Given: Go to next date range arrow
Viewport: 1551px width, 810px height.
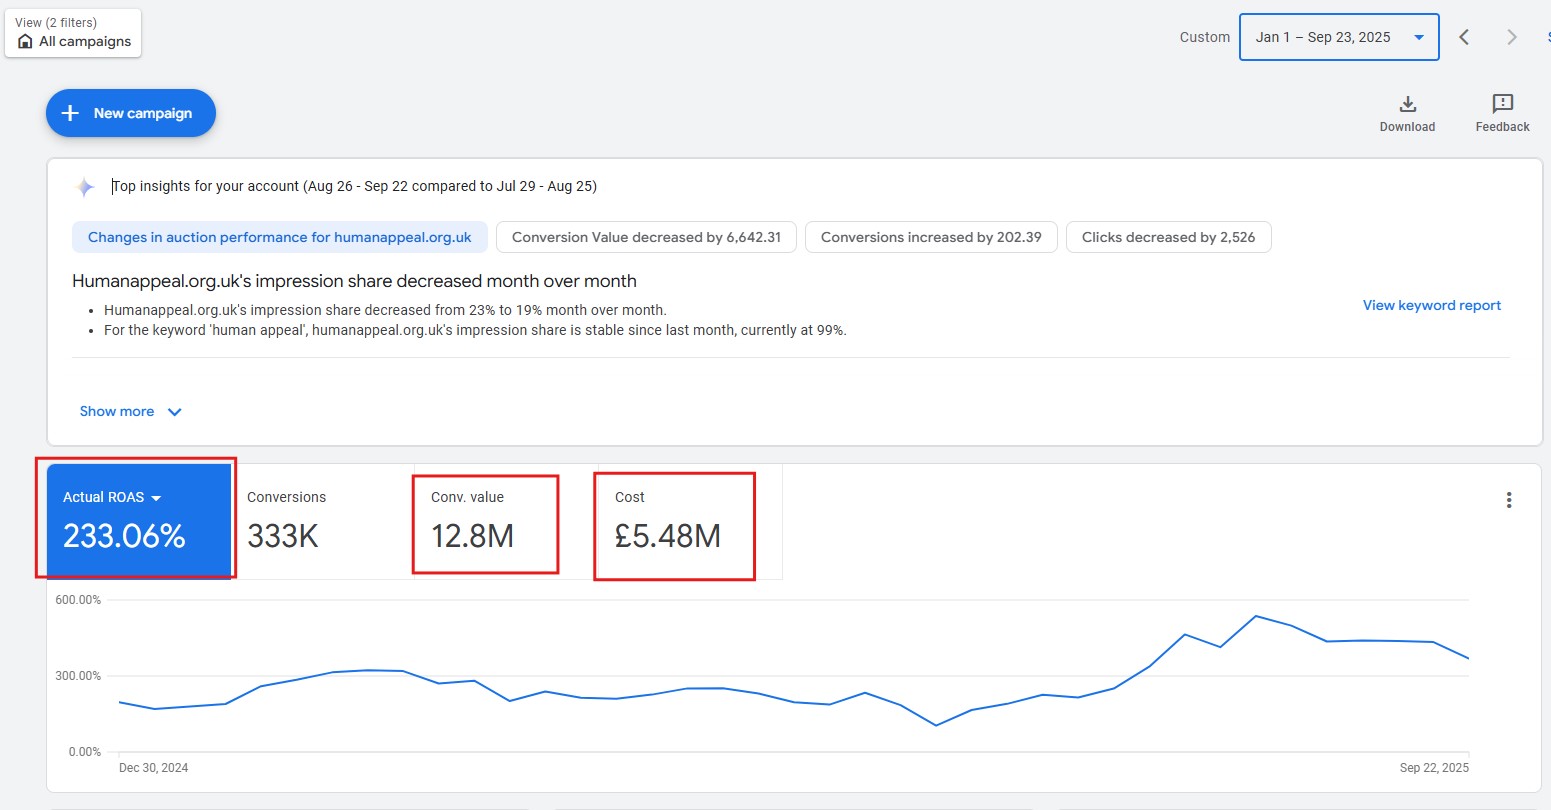Looking at the screenshot, I should click(1512, 37).
